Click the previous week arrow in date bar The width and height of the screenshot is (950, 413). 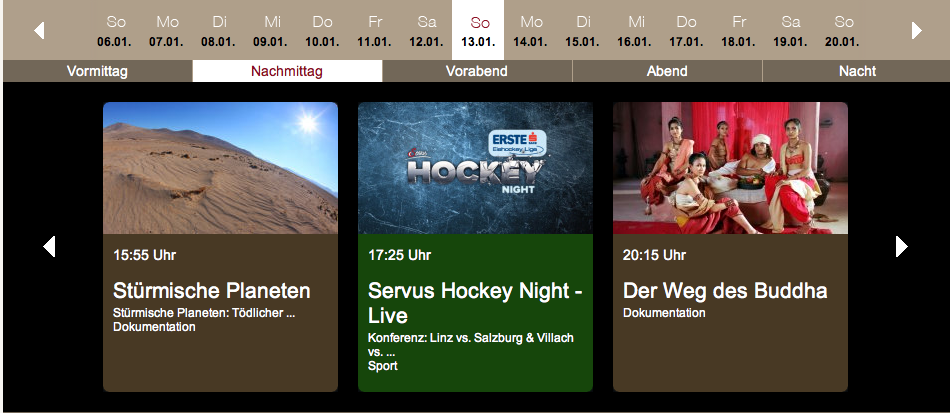point(39,30)
